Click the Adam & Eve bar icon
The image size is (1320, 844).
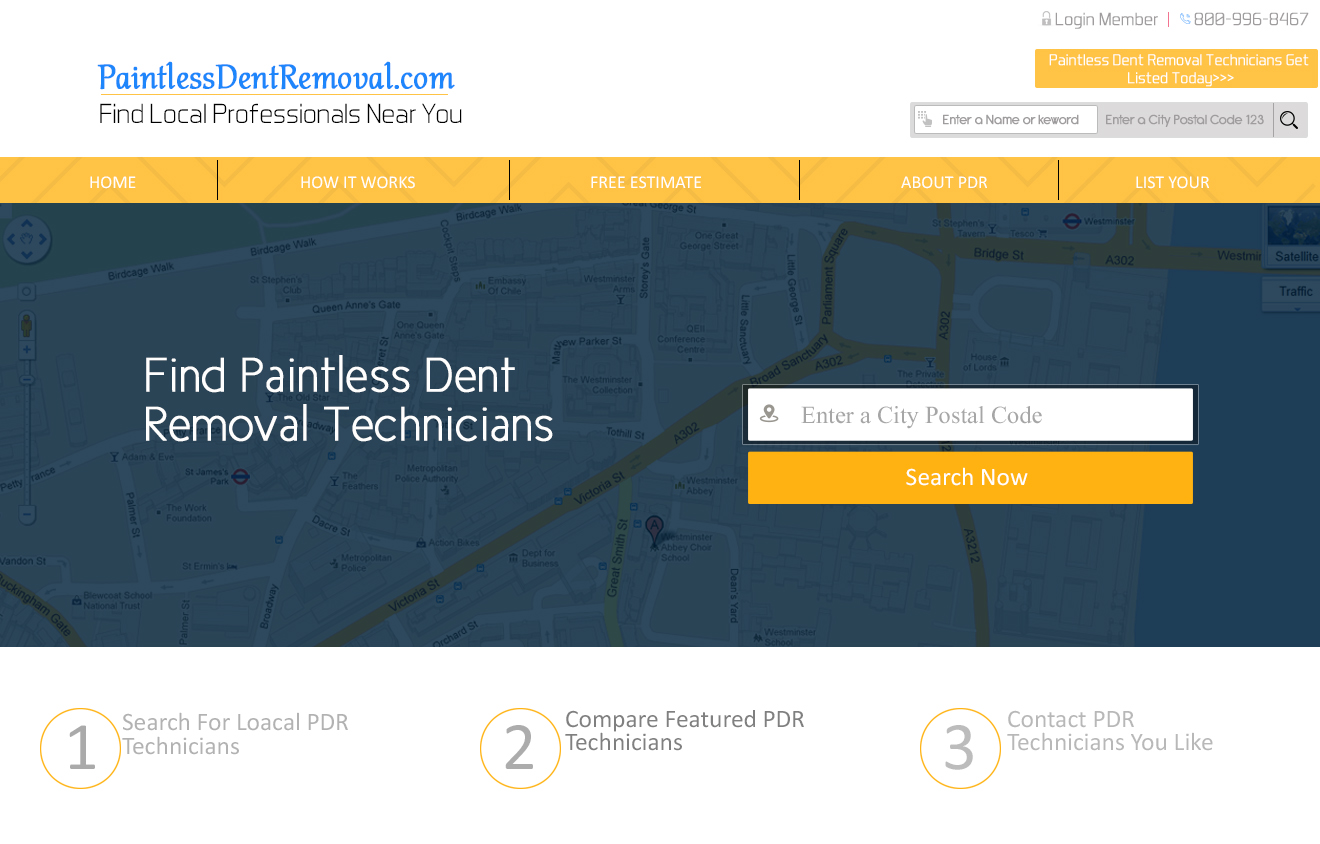coord(115,456)
